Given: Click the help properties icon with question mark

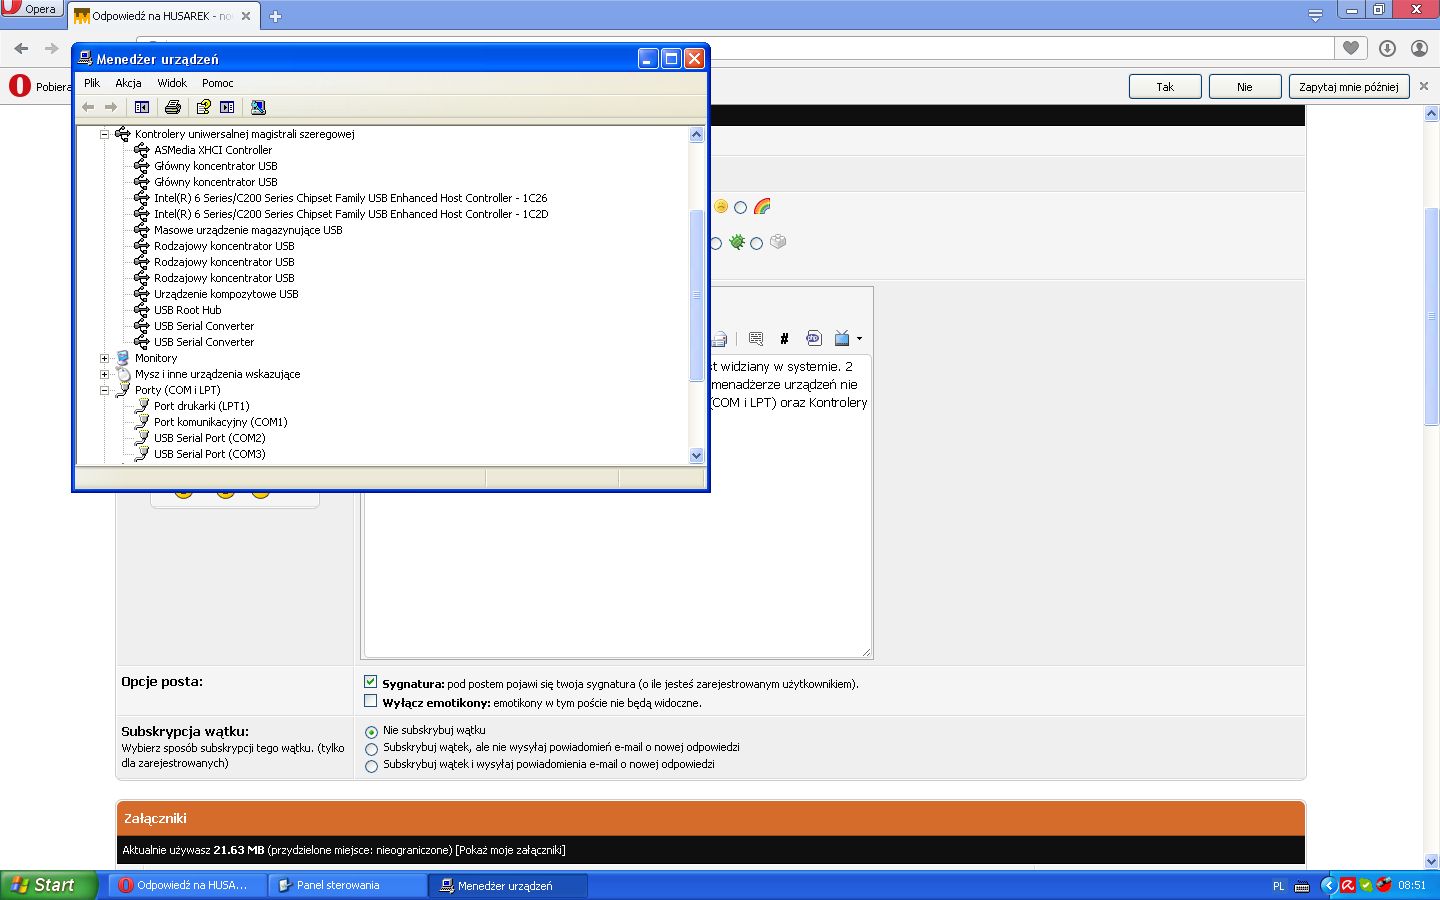Looking at the screenshot, I should point(204,107).
